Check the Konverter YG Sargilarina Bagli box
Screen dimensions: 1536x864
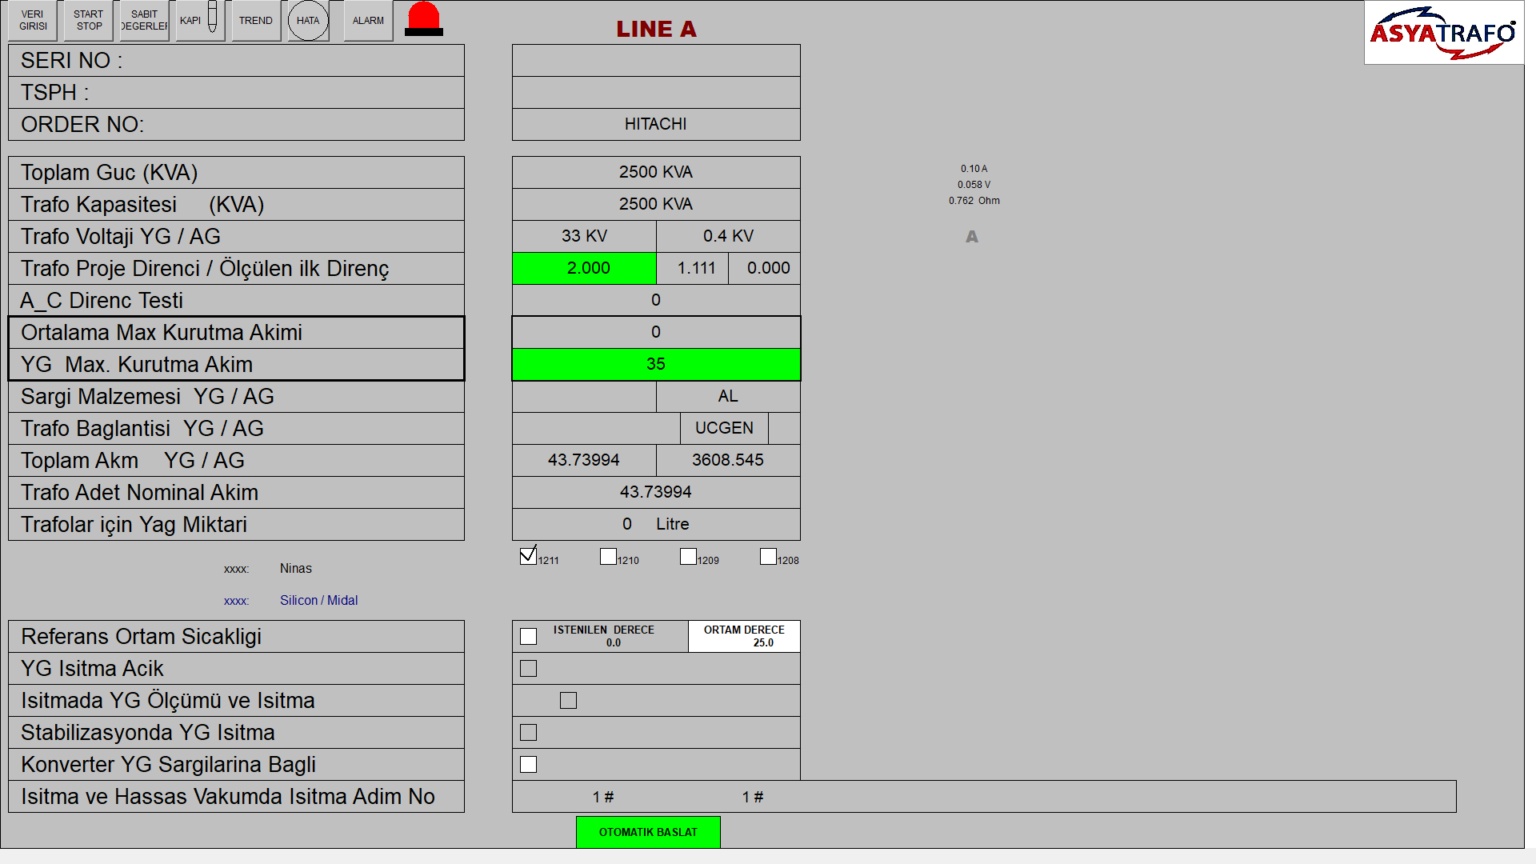(x=528, y=763)
